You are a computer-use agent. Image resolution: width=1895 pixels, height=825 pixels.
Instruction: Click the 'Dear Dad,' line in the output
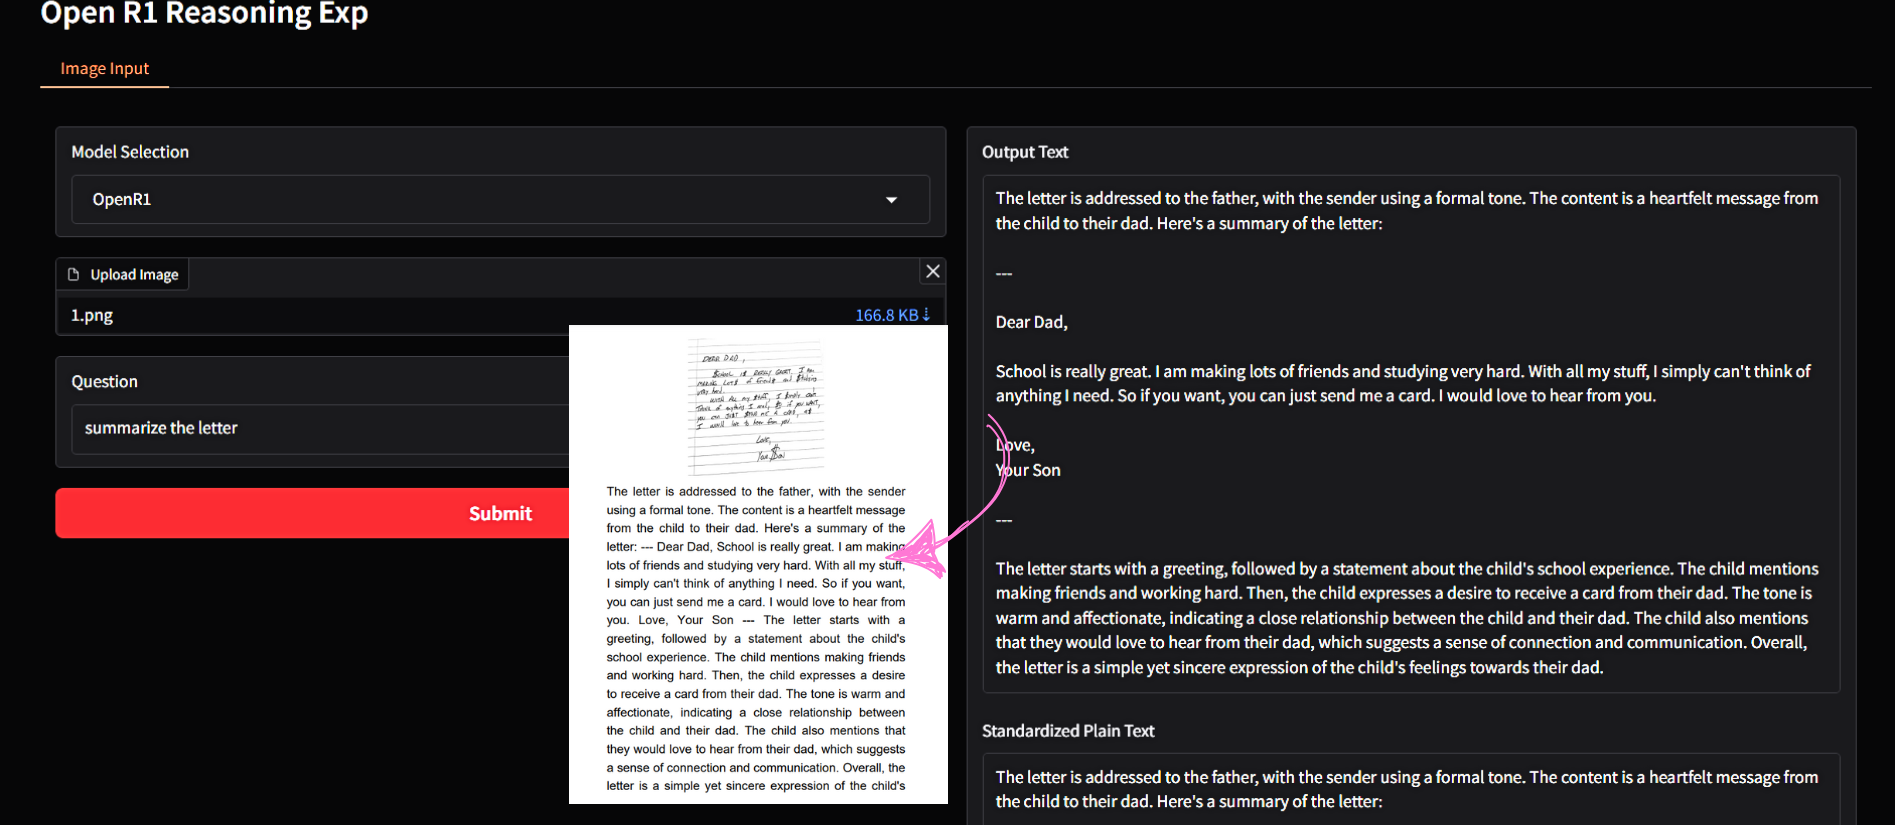point(1031,322)
